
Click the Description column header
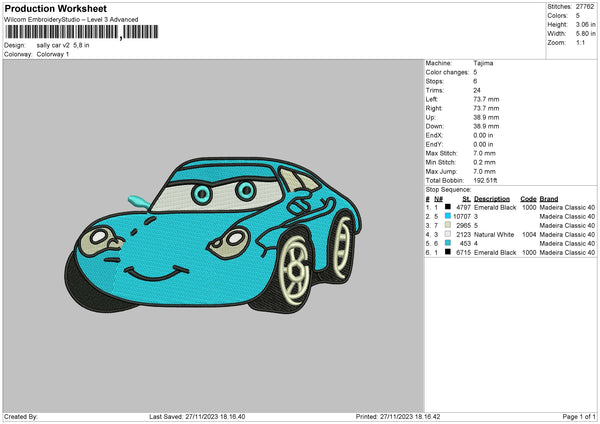coord(494,198)
